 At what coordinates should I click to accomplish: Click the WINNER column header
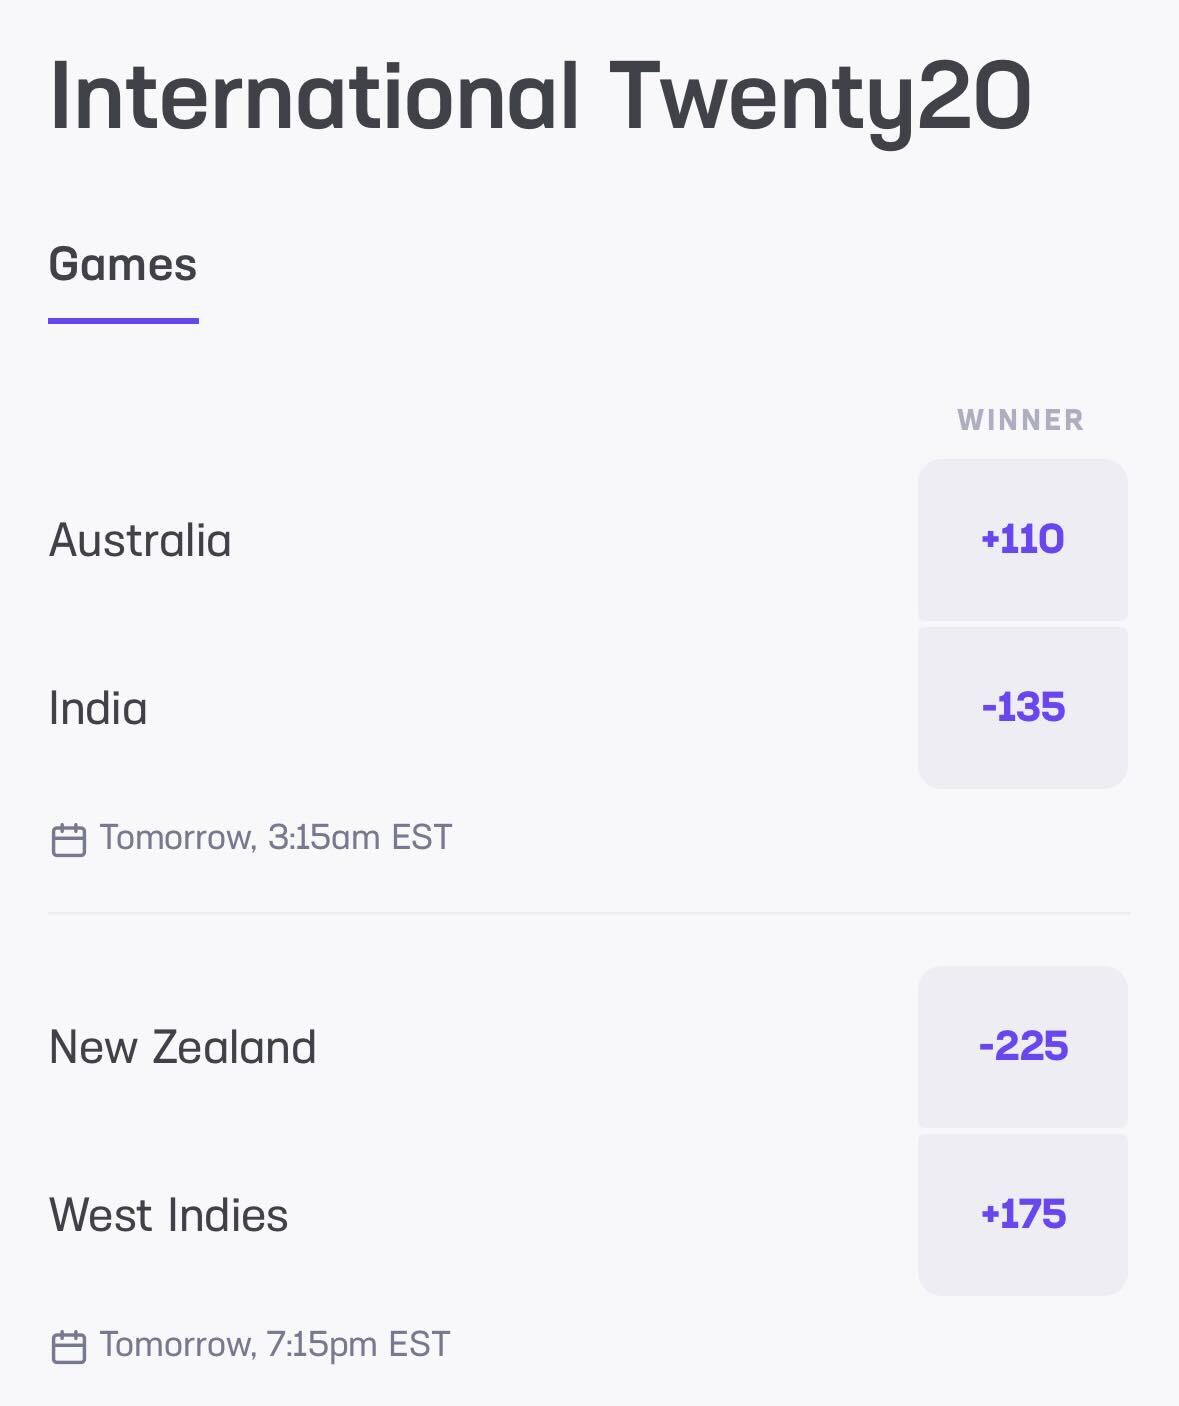pos(1020,420)
